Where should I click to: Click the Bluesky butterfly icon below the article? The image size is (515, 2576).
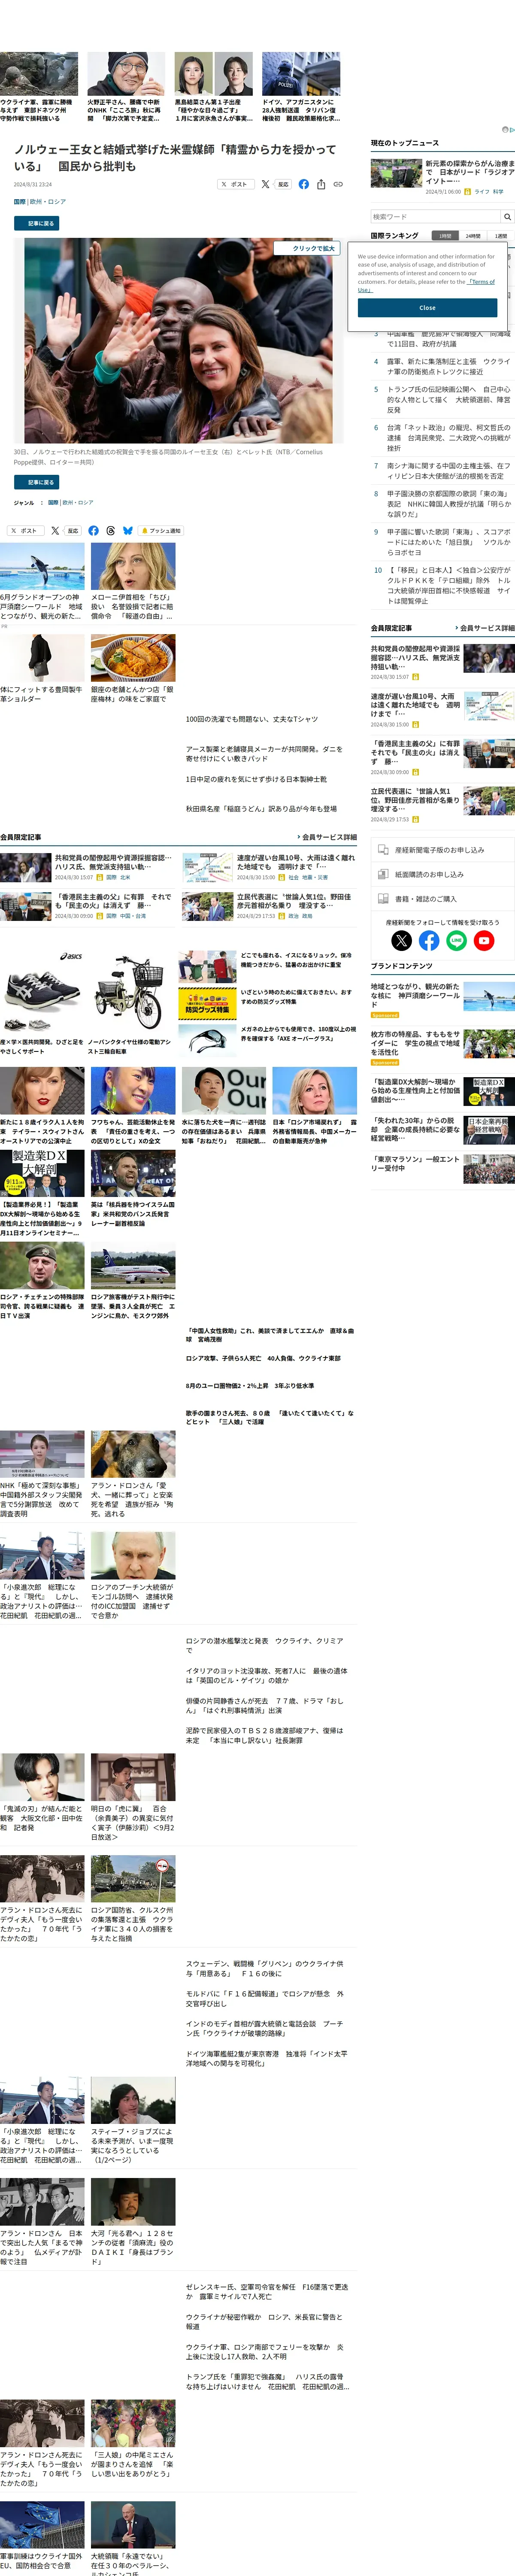(x=128, y=531)
